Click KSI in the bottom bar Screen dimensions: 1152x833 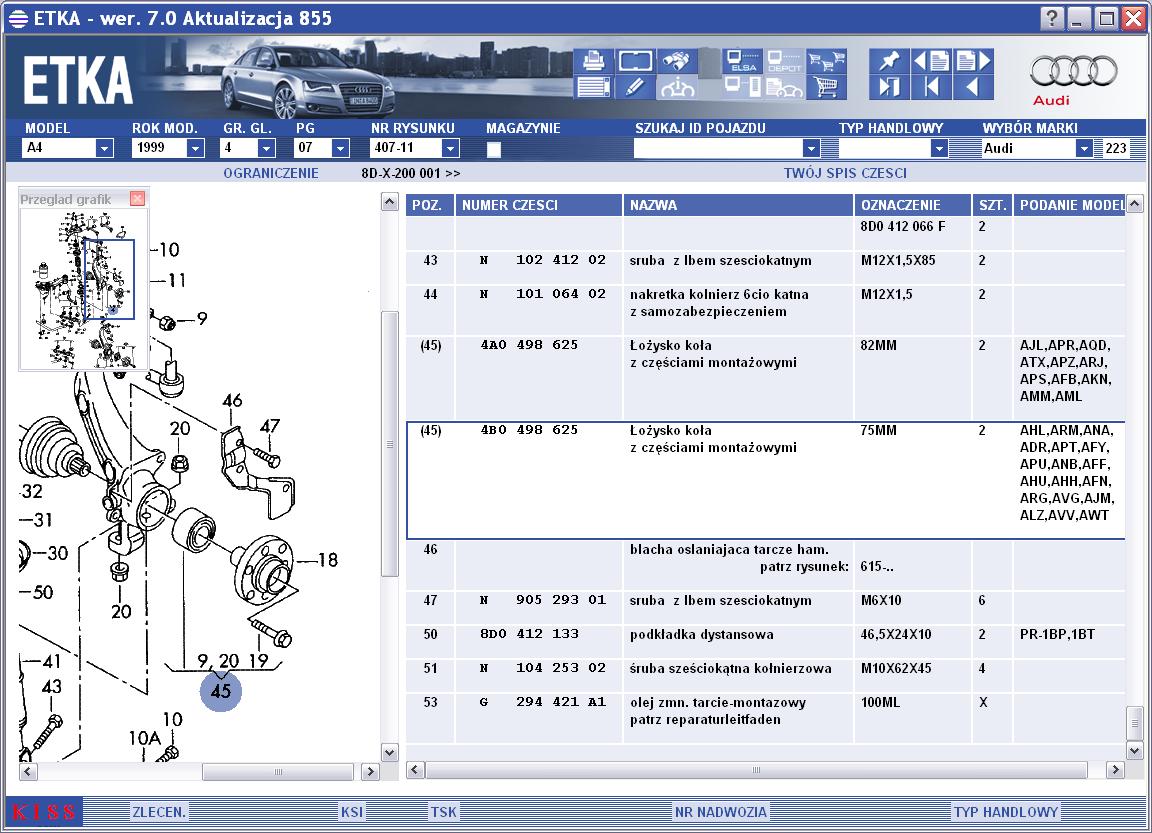pos(352,812)
